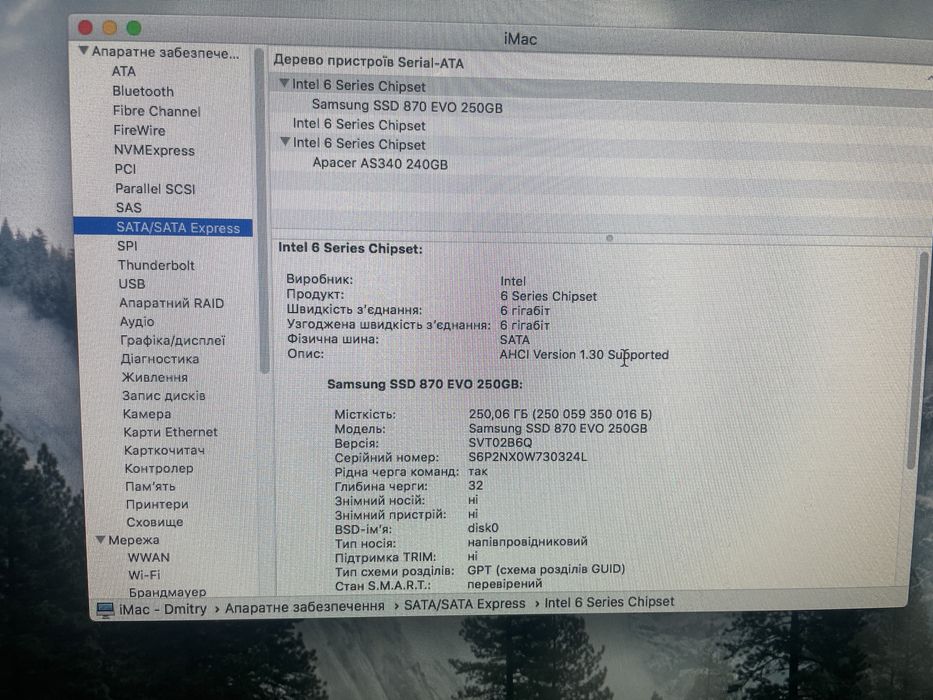Click the Дерево пристроїв Serial-ATA column header

(x=368, y=61)
